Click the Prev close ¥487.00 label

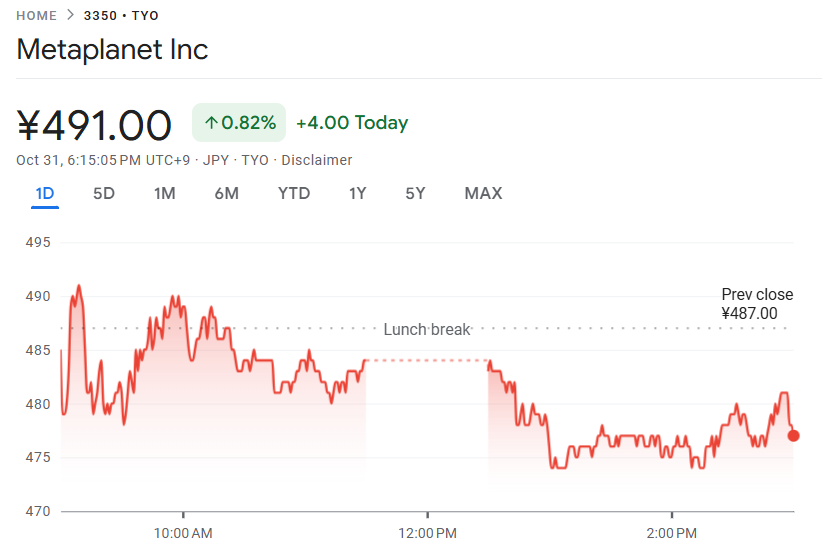(757, 304)
